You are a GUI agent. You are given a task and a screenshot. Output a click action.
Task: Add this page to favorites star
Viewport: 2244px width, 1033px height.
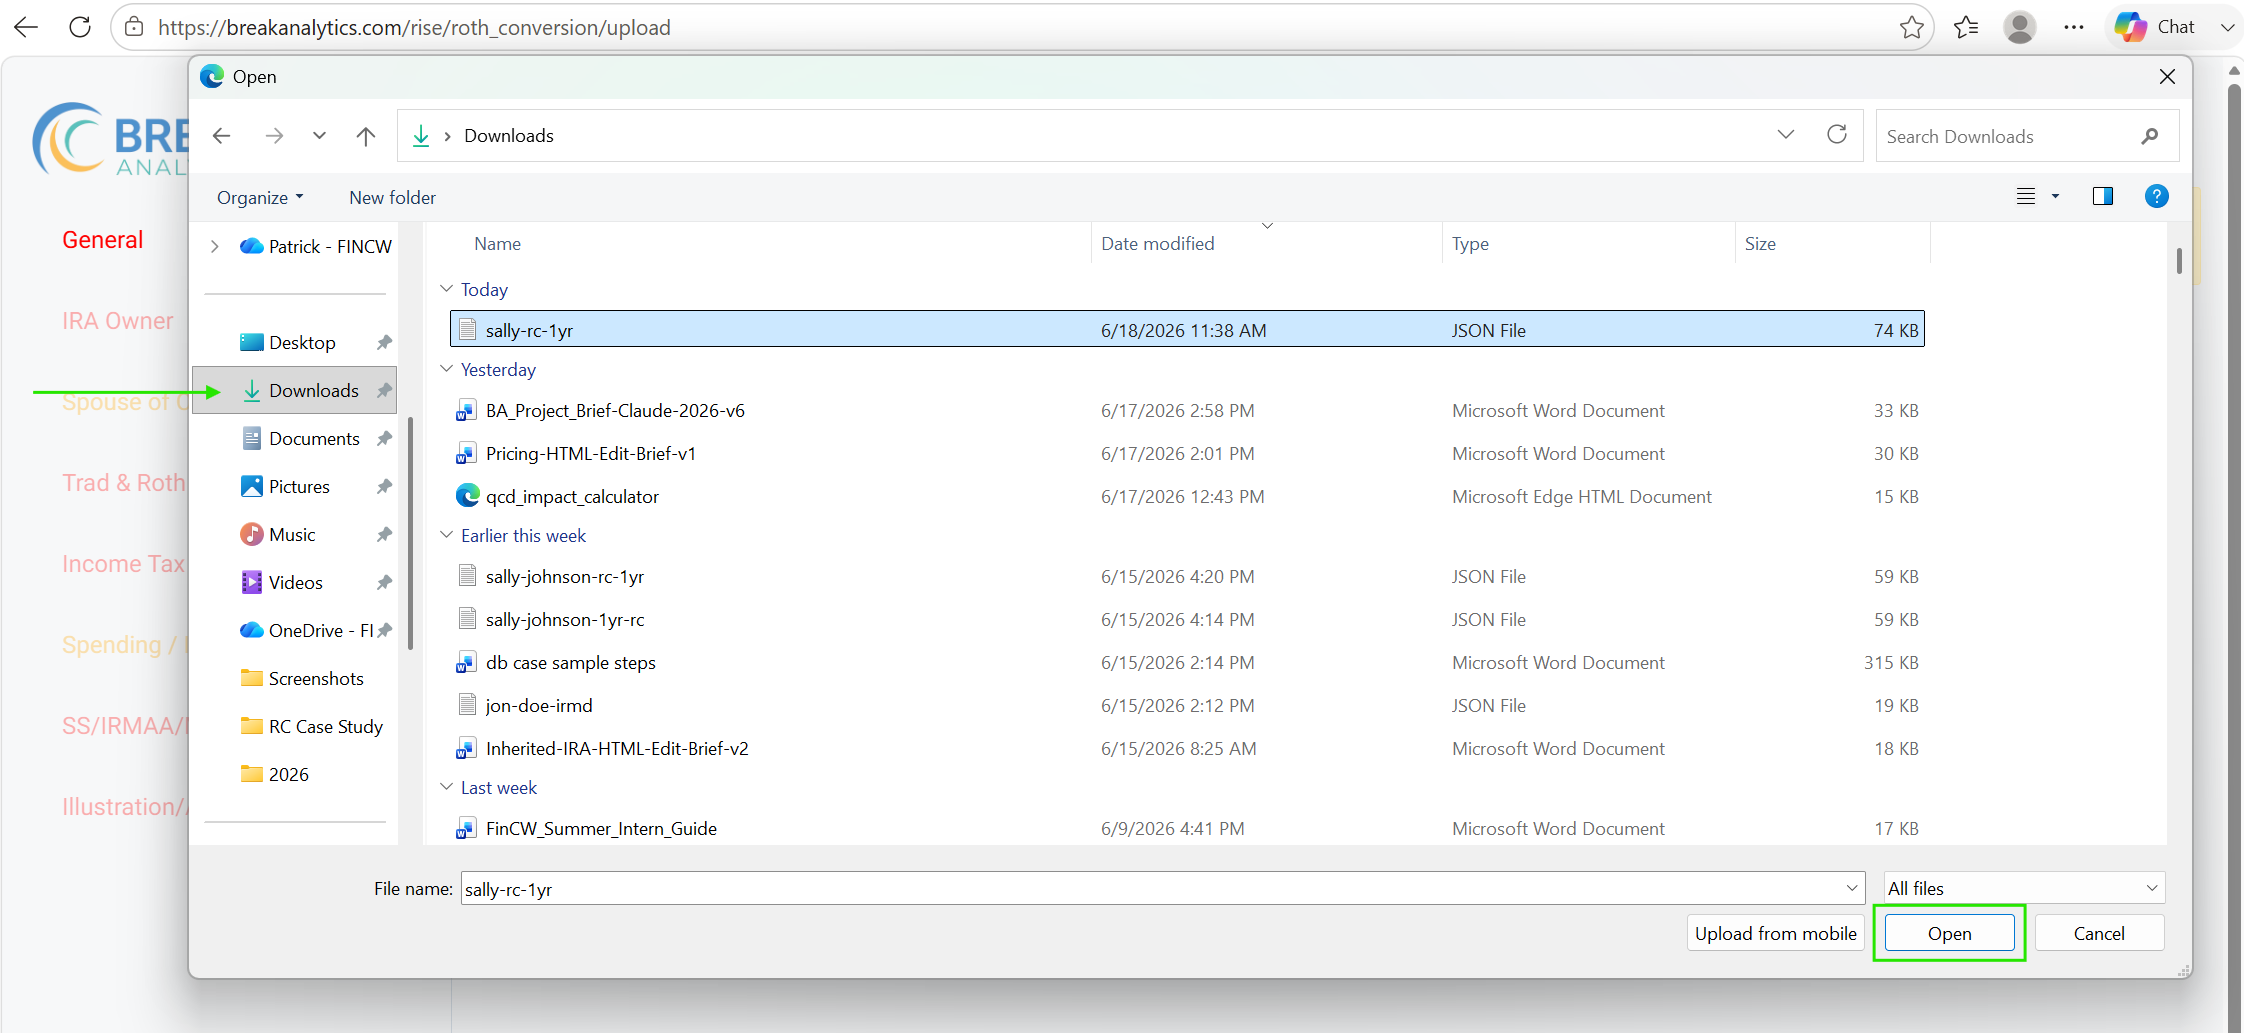[1911, 27]
